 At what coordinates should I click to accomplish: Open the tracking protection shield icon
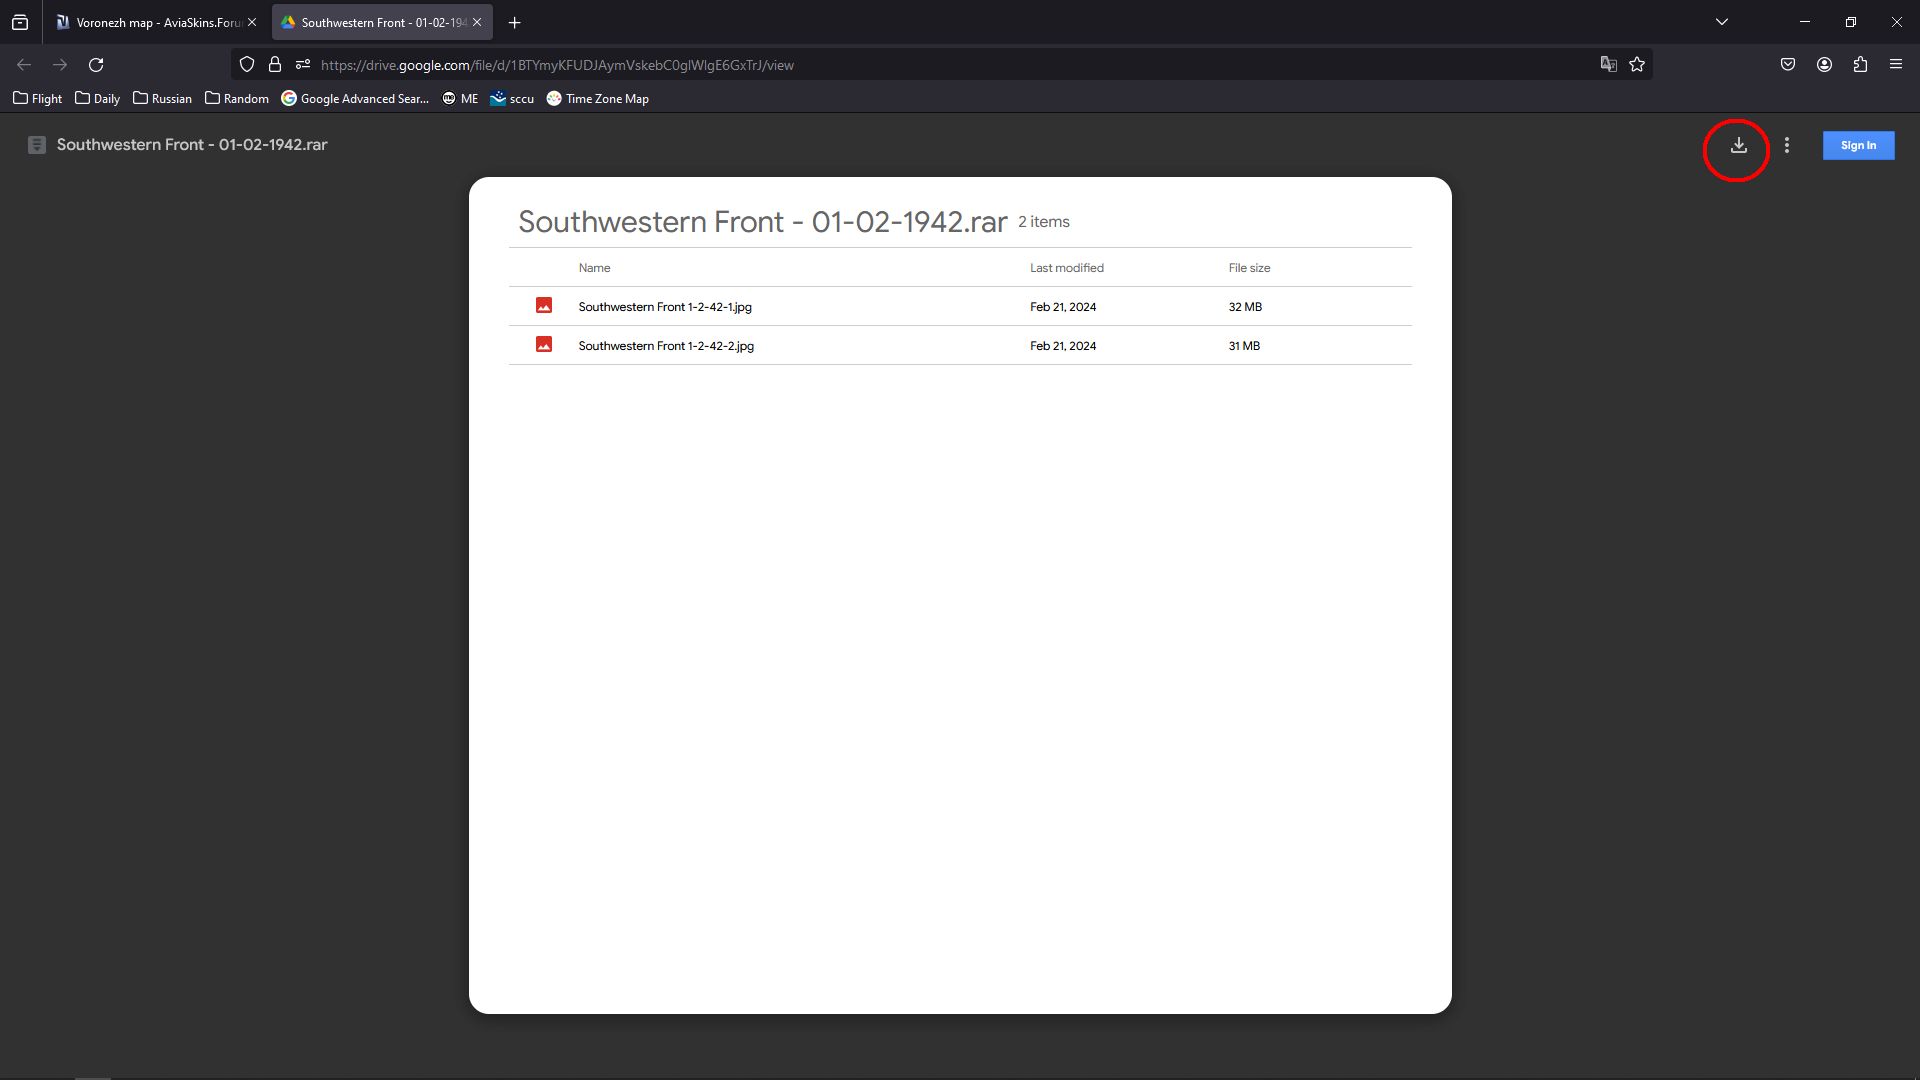pos(247,65)
